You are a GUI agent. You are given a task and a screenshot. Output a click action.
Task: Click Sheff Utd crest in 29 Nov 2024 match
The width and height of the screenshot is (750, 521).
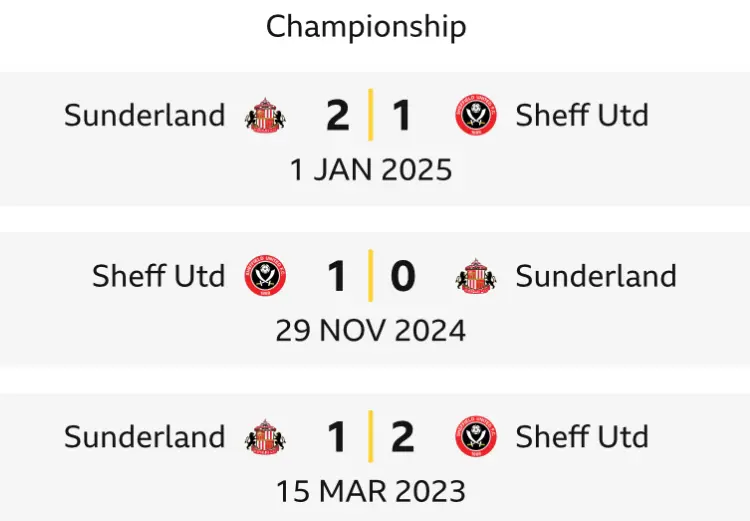coord(265,276)
